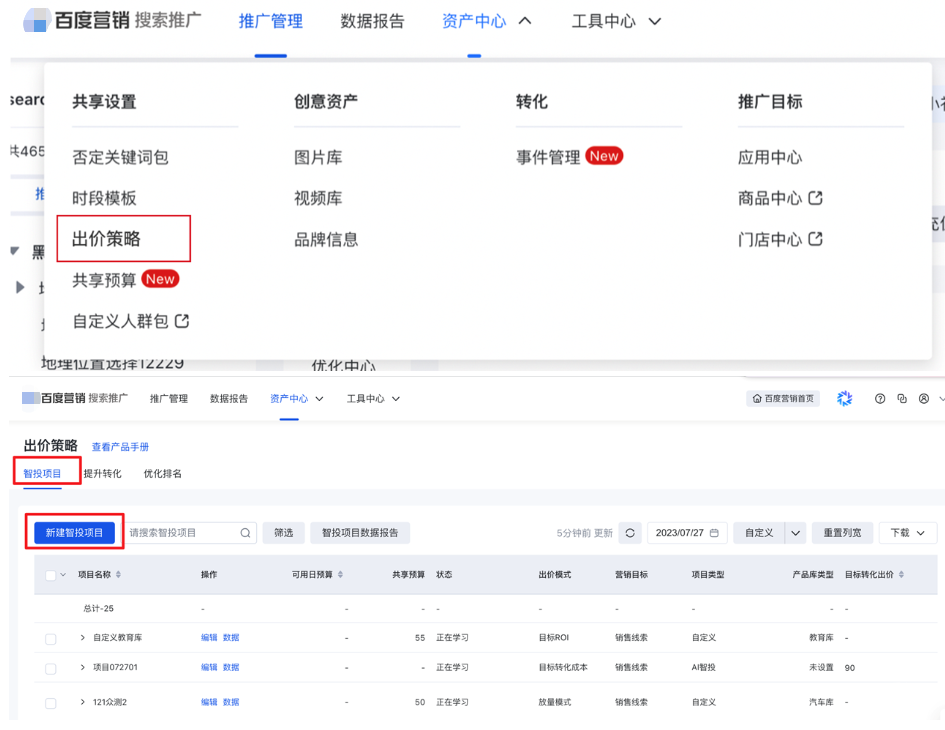The height and width of the screenshot is (730, 945).
Task: Click the copy-link icon near profile avatar
Action: point(902,398)
